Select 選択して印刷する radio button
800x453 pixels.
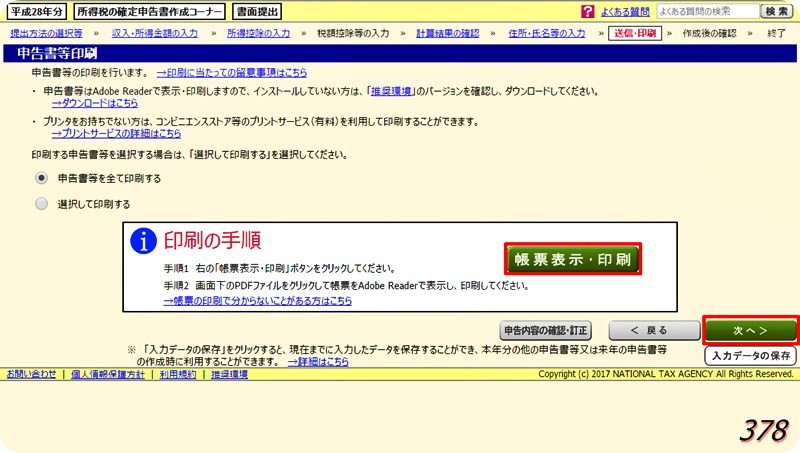[x=41, y=204]
